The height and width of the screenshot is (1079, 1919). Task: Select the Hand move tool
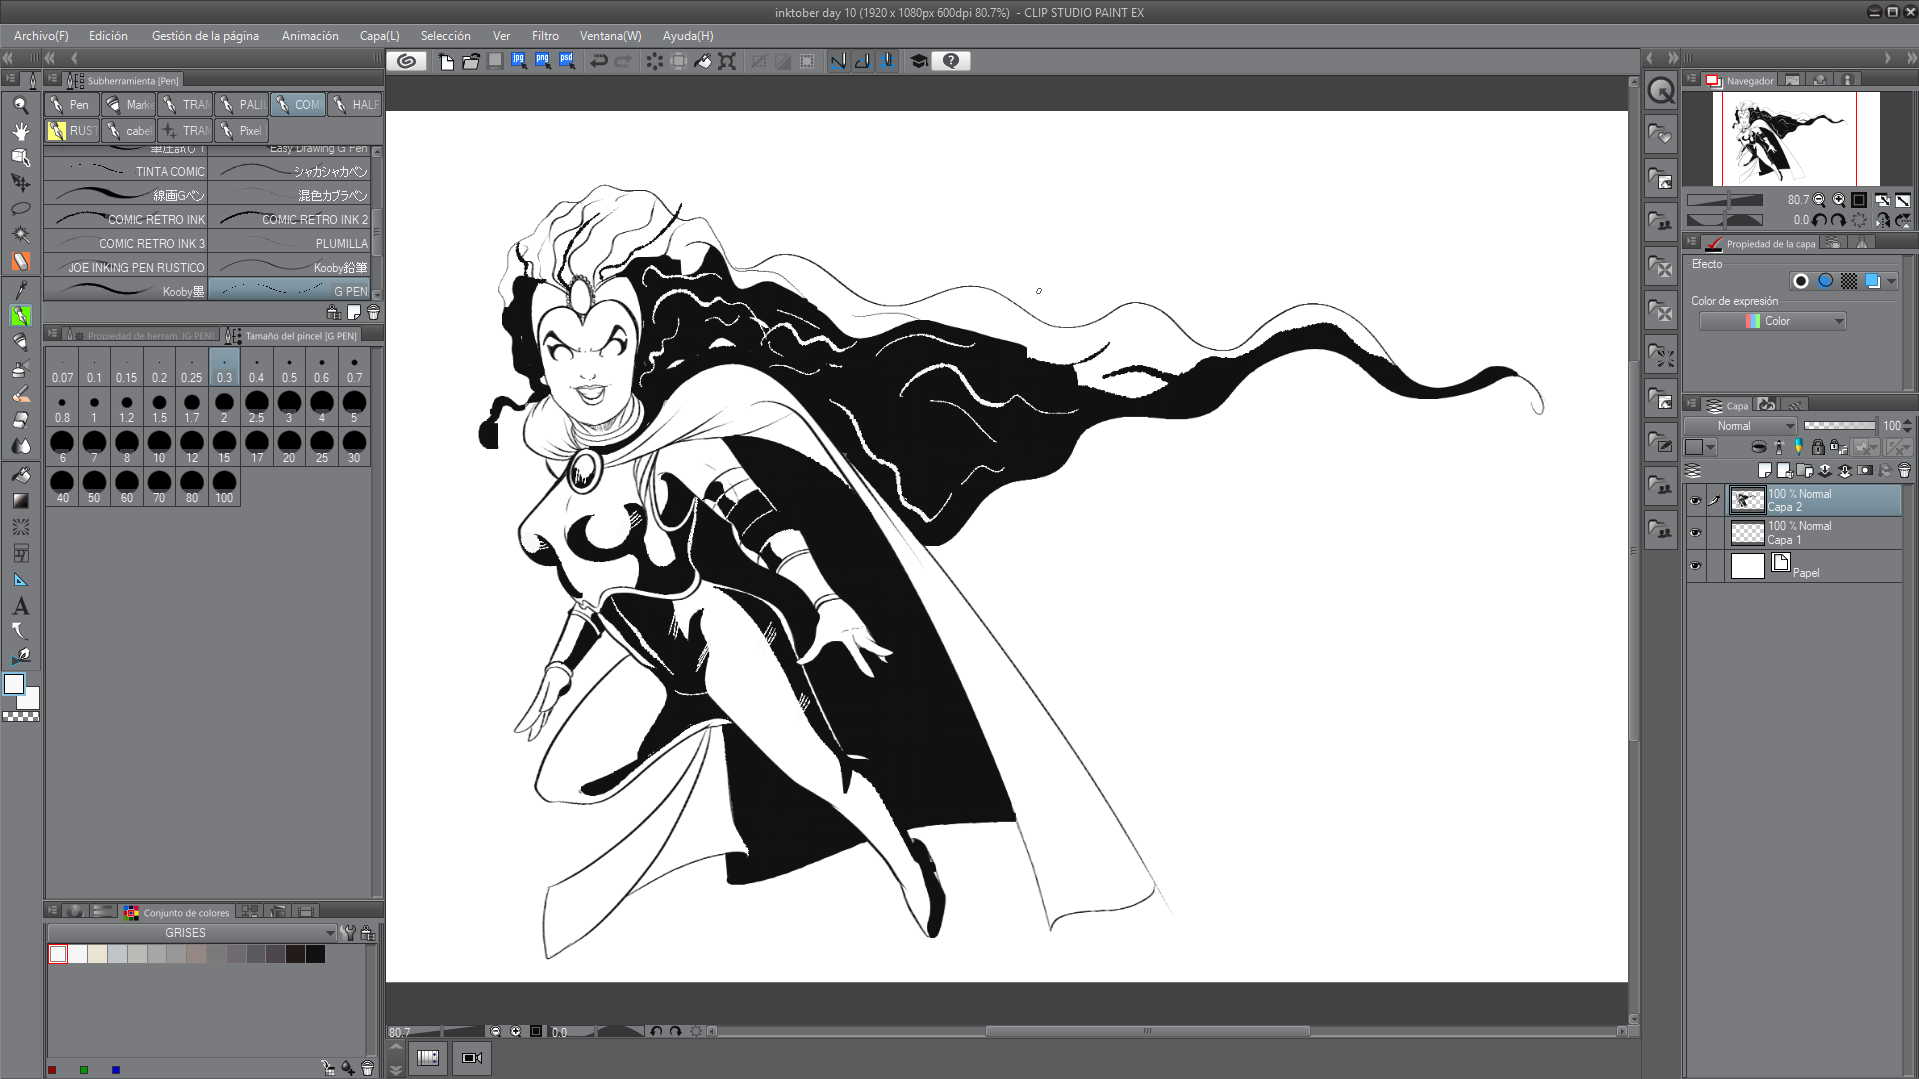click(20, 131)
